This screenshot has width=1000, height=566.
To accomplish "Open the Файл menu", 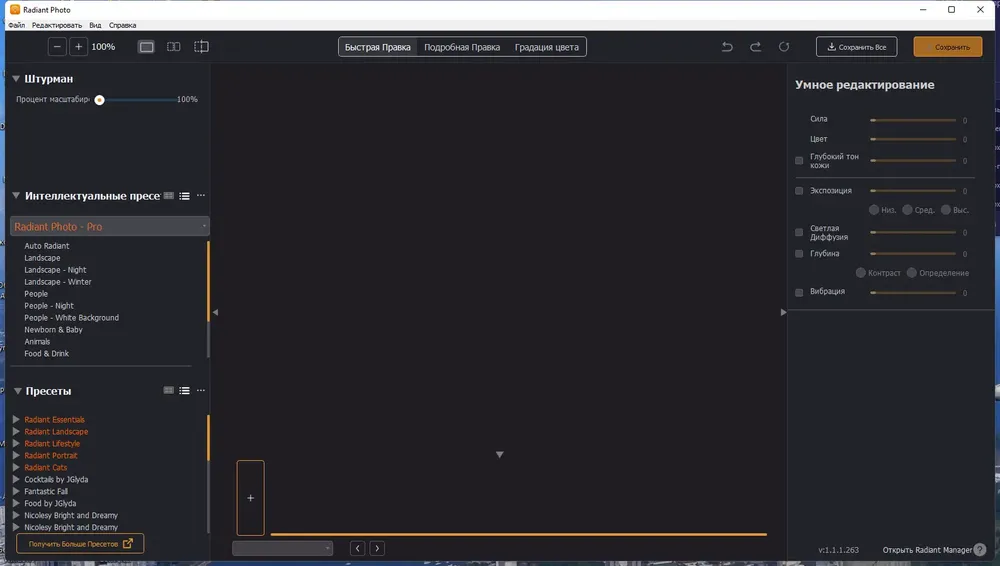I will click(x=17, y=25).
